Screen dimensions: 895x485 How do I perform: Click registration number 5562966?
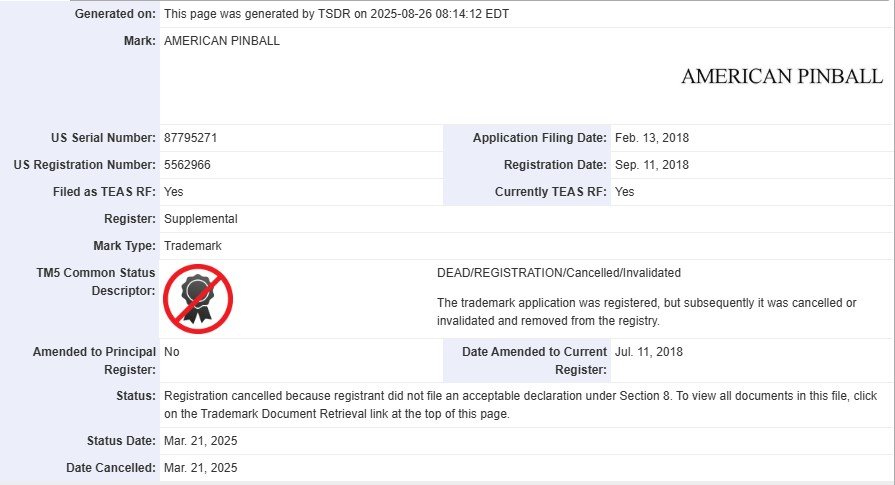(187, 165)
